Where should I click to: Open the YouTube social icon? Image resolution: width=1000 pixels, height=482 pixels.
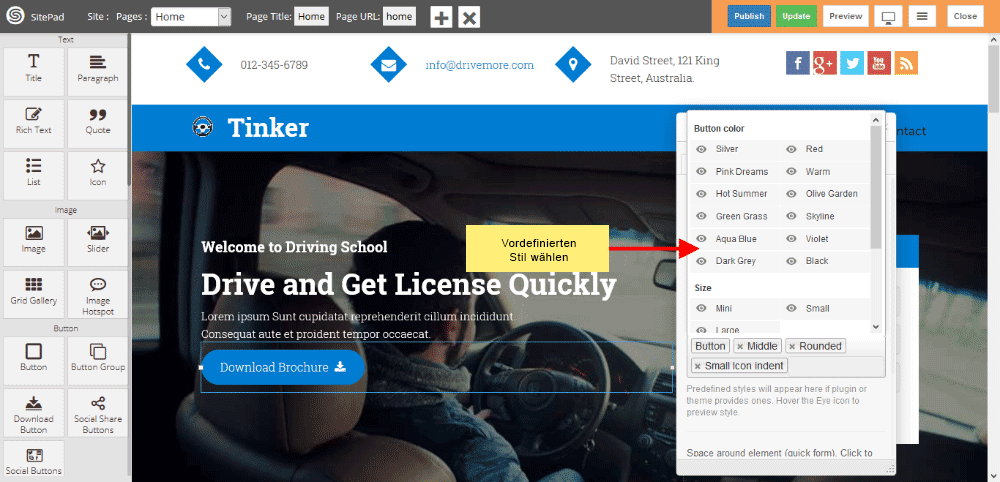click(879, 63)
